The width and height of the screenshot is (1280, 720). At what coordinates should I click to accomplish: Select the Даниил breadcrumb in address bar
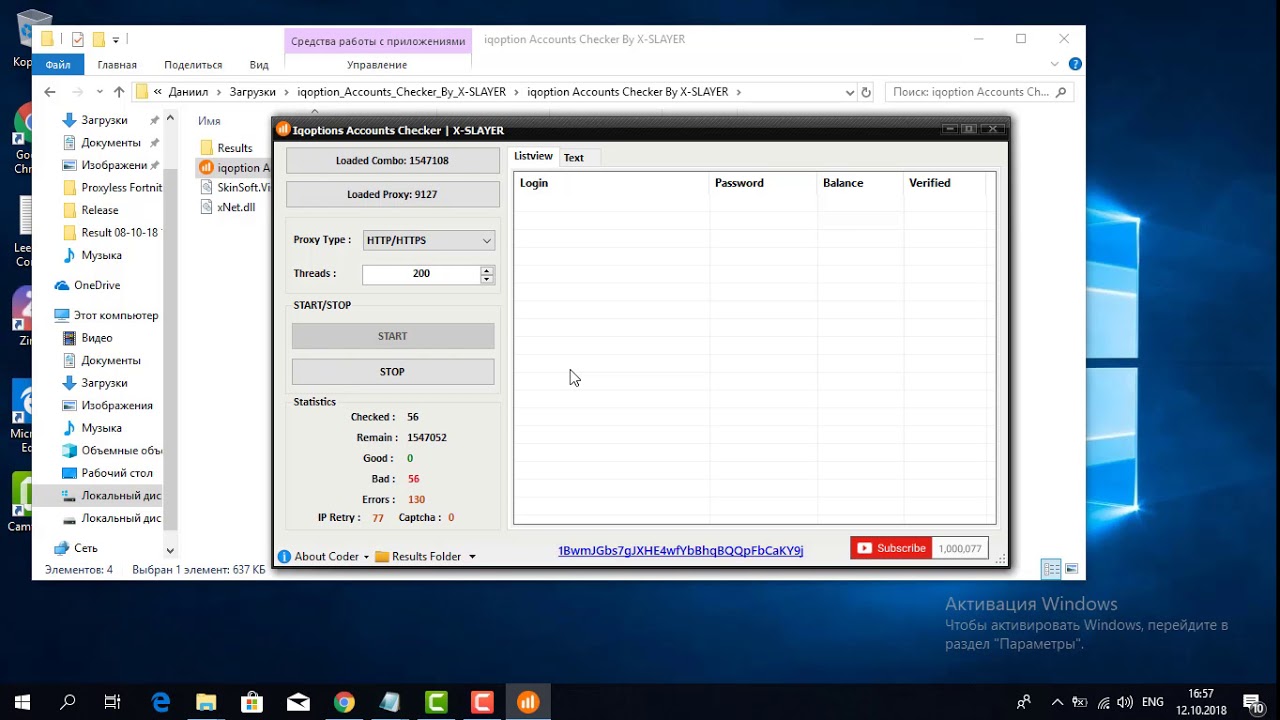(x=188, y=92)
